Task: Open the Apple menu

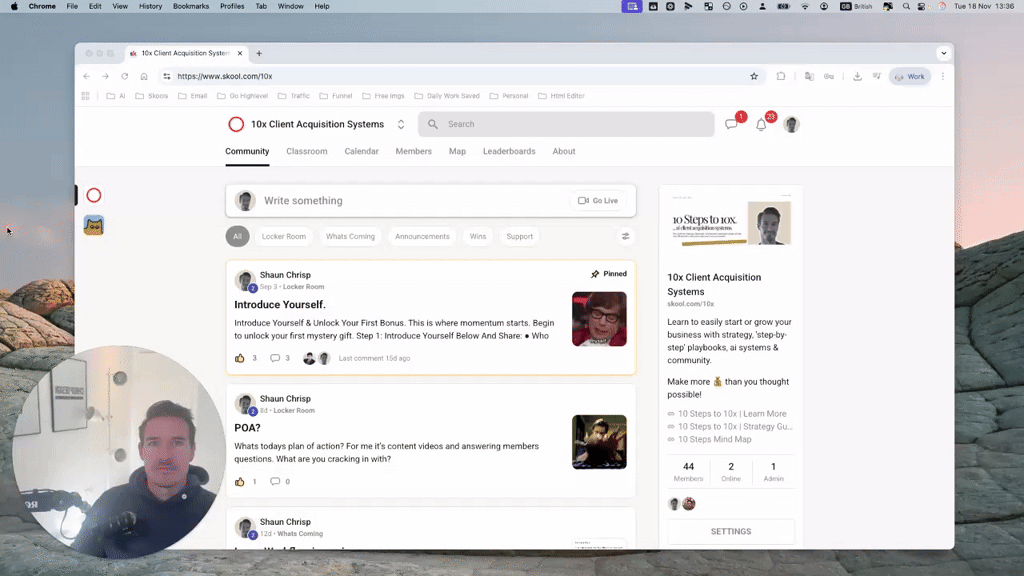Action: 14,7
